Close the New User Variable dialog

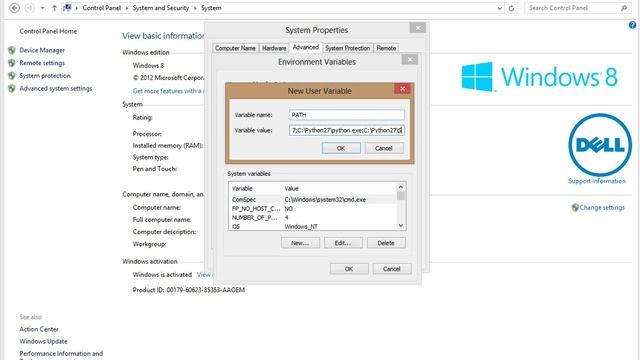(402, 89)
